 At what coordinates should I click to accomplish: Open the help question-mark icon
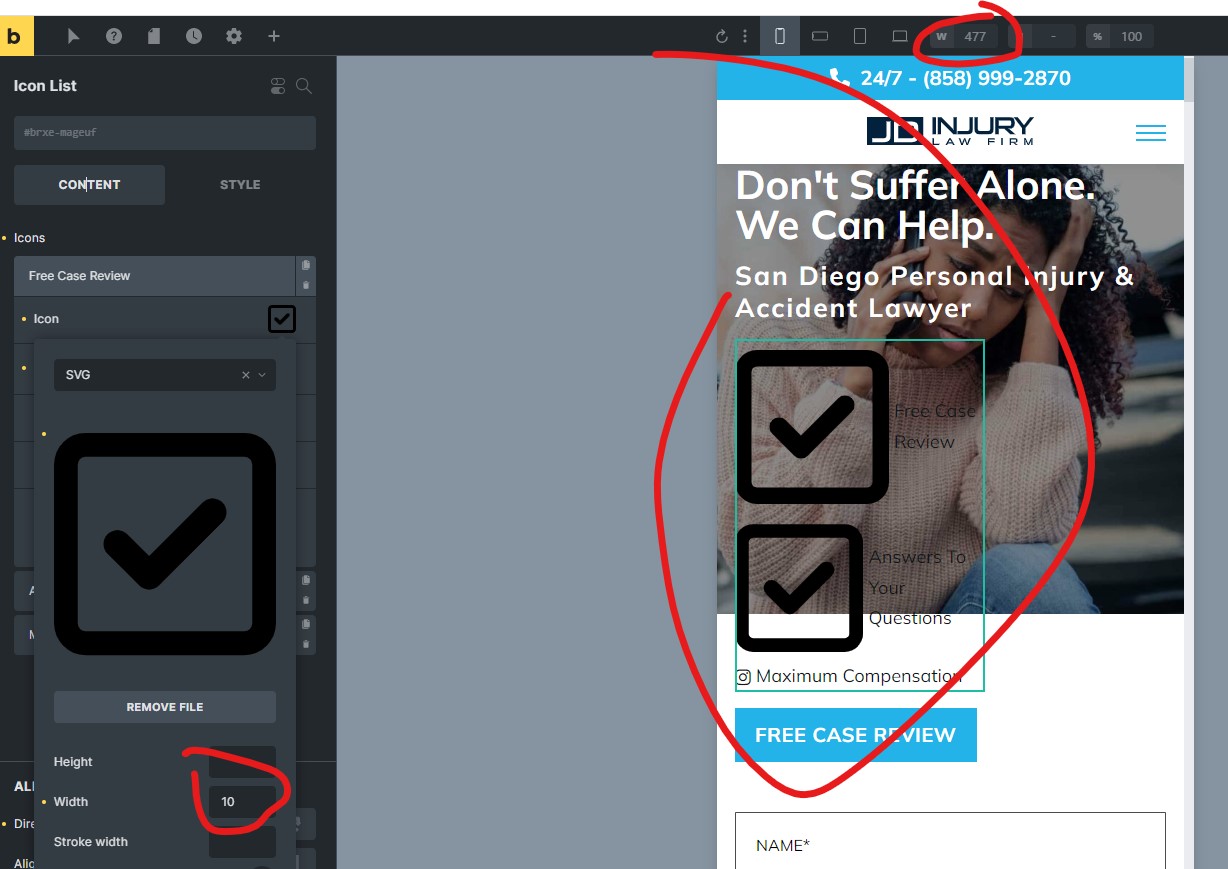pyautogui.click(x=114, y=36)
